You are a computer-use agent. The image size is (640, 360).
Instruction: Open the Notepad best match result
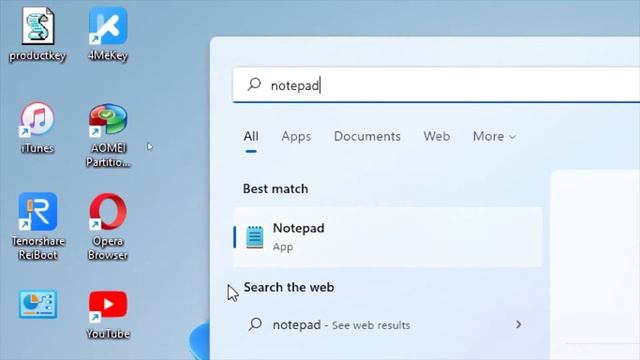click(388, 237)
